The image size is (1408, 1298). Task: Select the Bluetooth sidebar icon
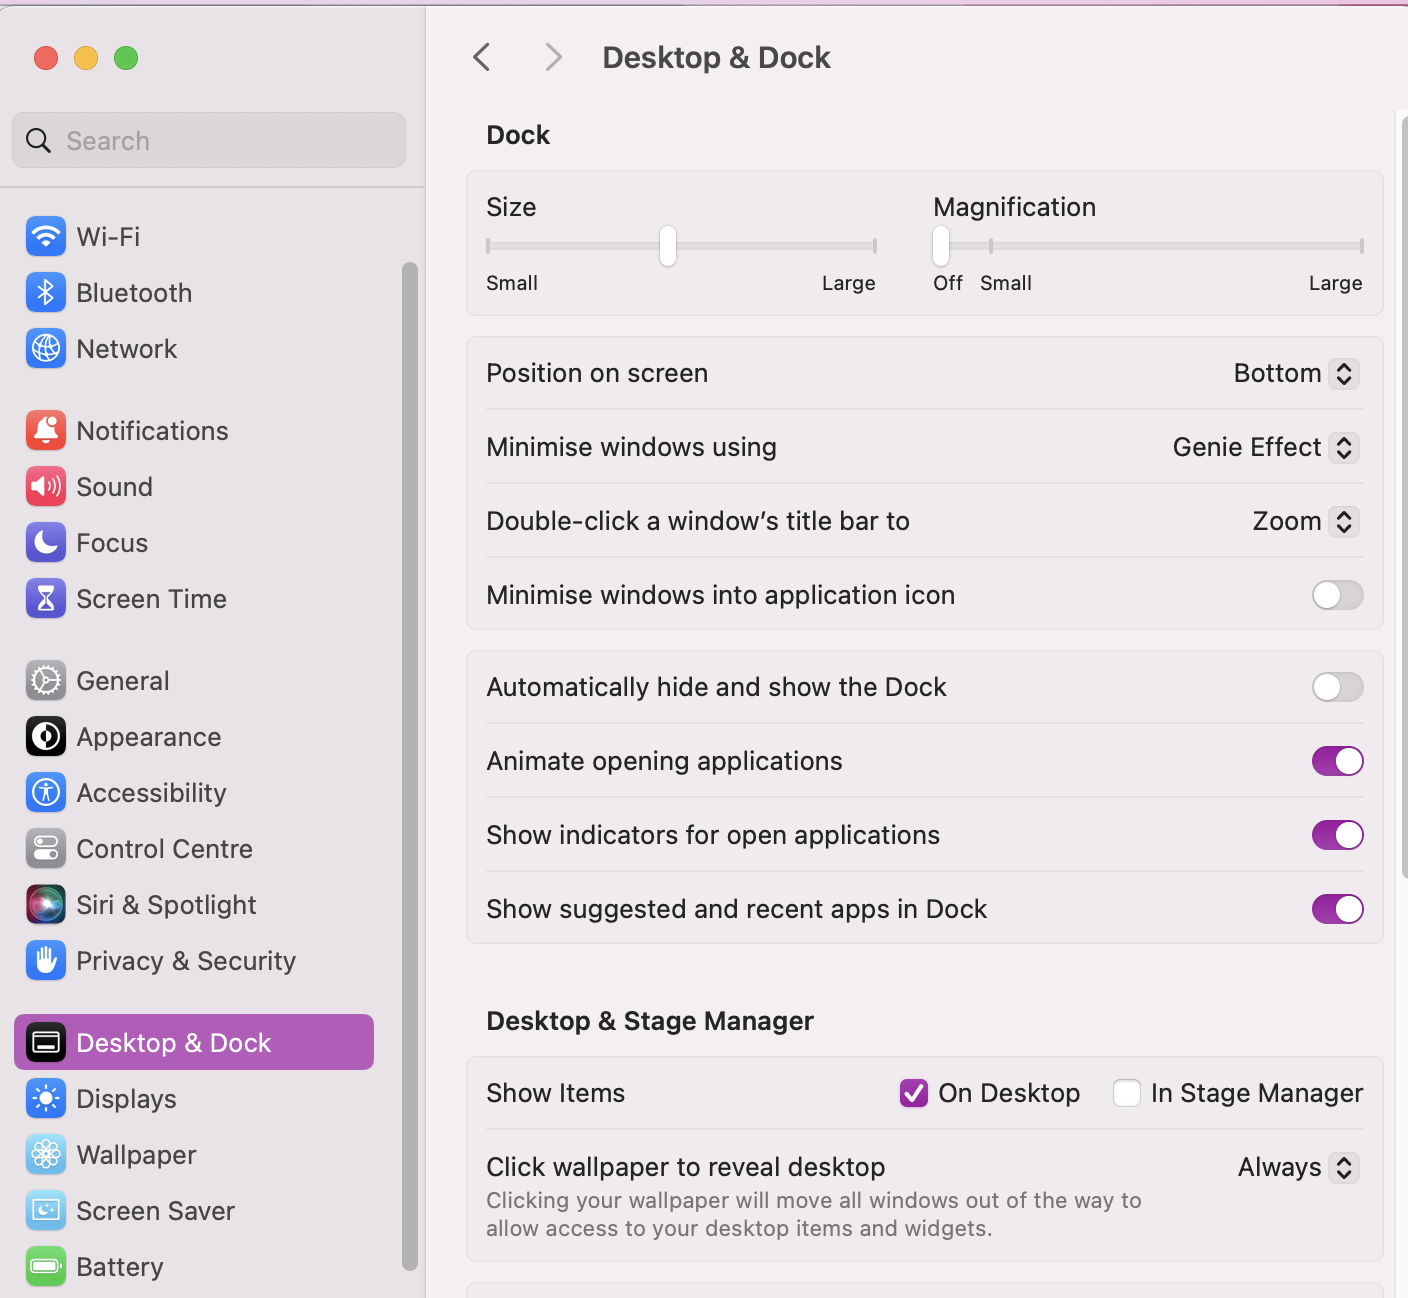45,292
